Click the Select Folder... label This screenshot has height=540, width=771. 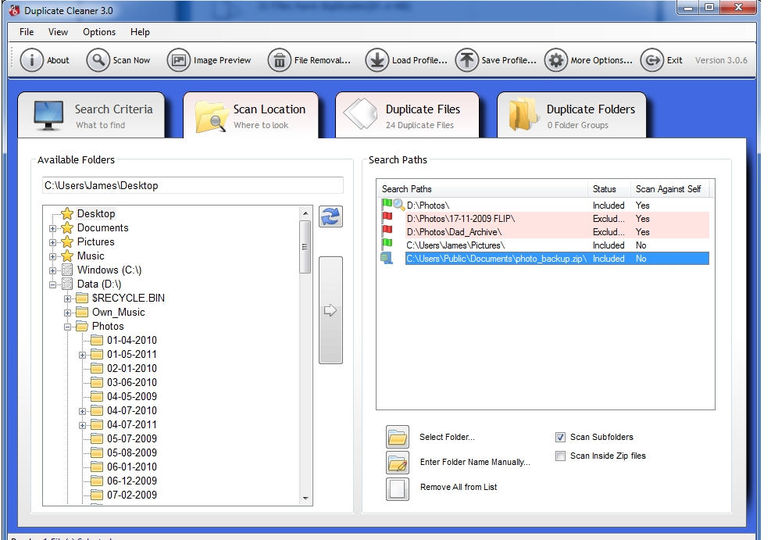[447, 437]
